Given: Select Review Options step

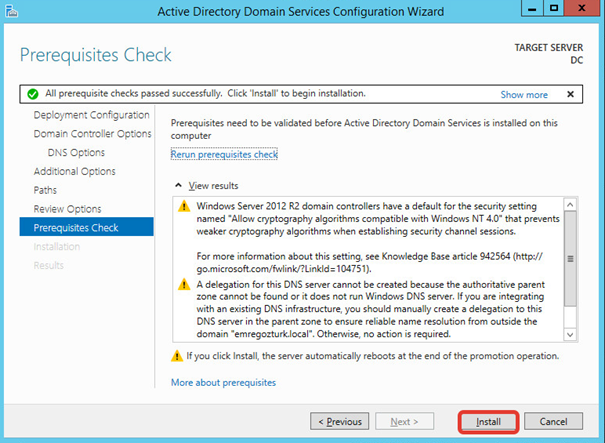Looking at the screenshot, I should click(67, 209).
